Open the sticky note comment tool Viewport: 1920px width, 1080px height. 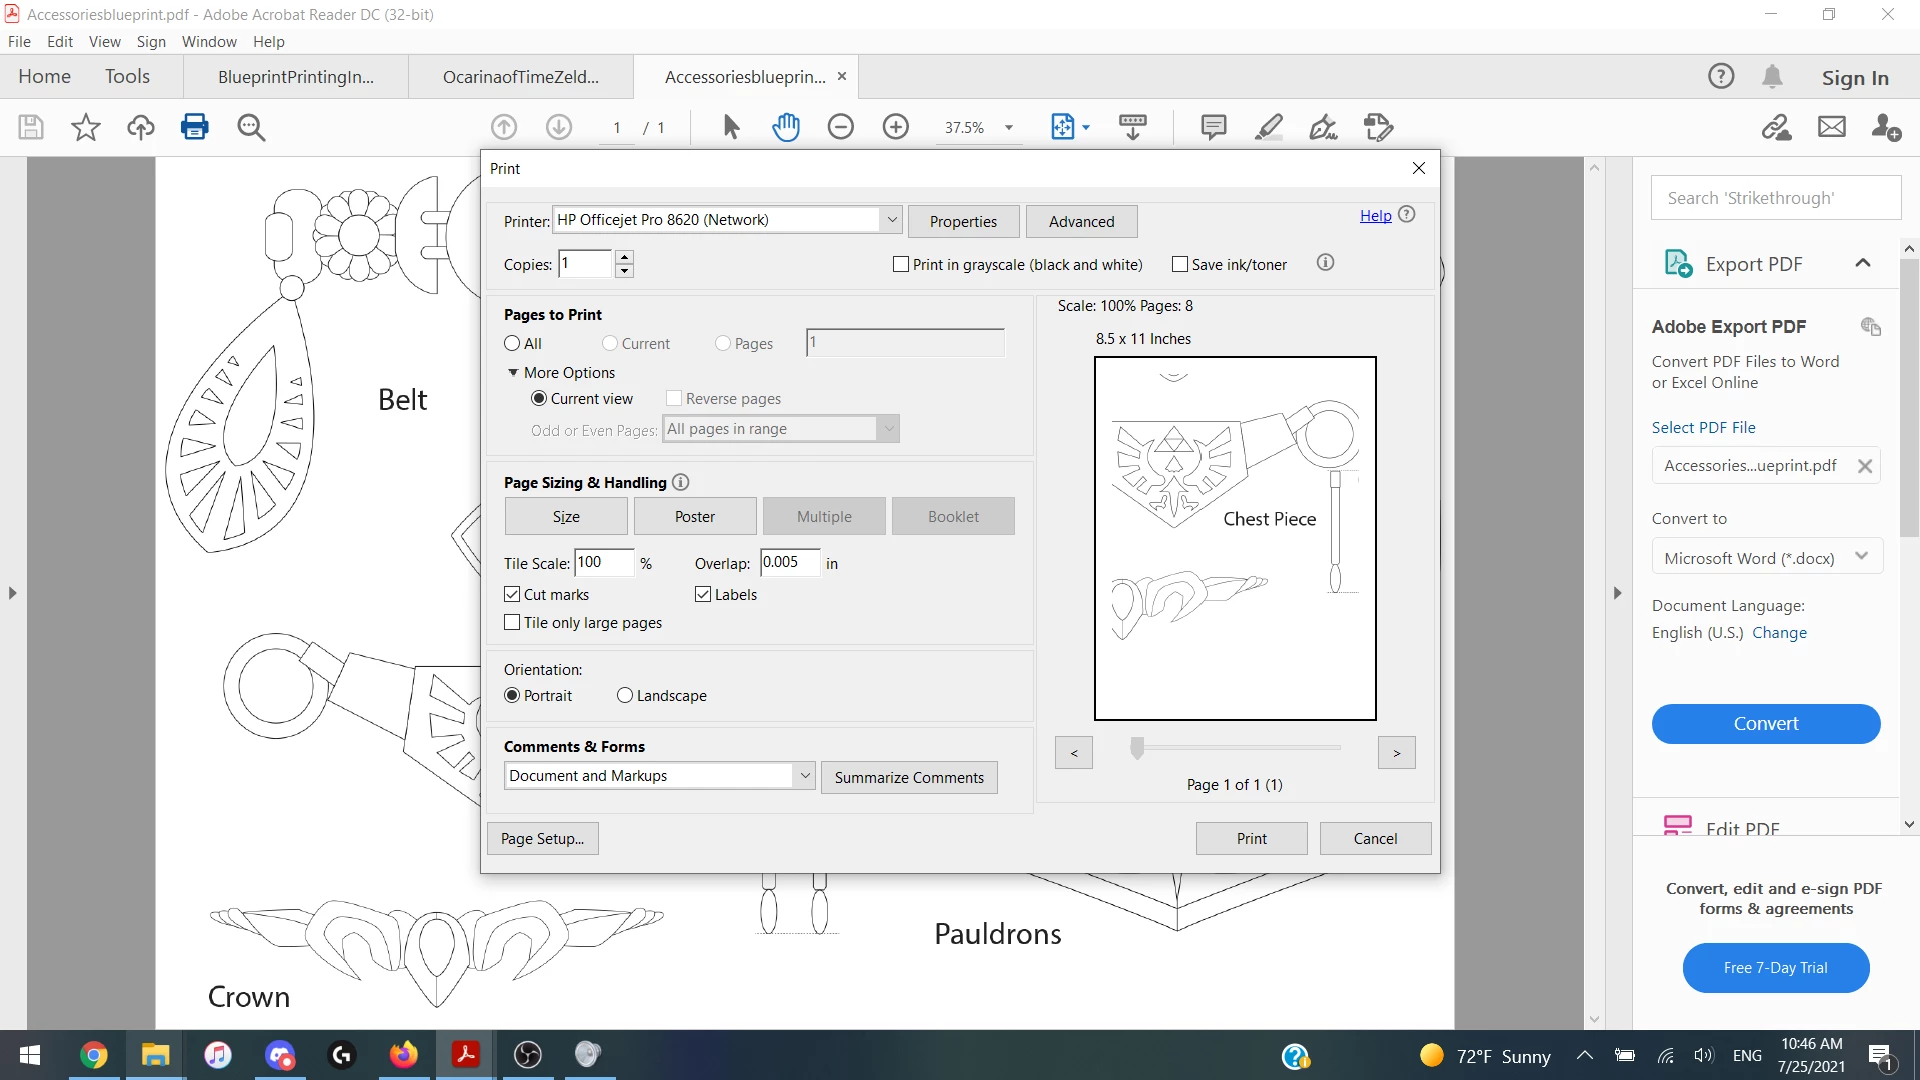(x=1213, y=127)
